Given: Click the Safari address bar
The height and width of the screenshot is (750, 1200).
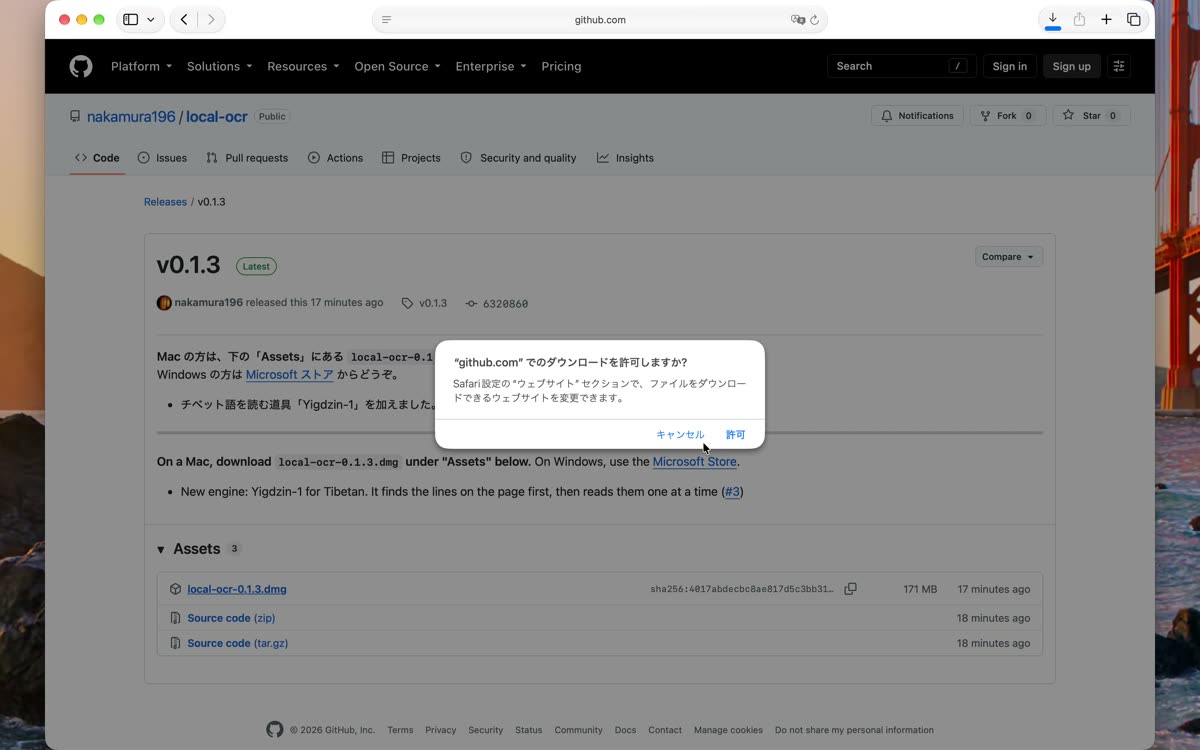Looking at the screenshot, I should coord(600,20).
